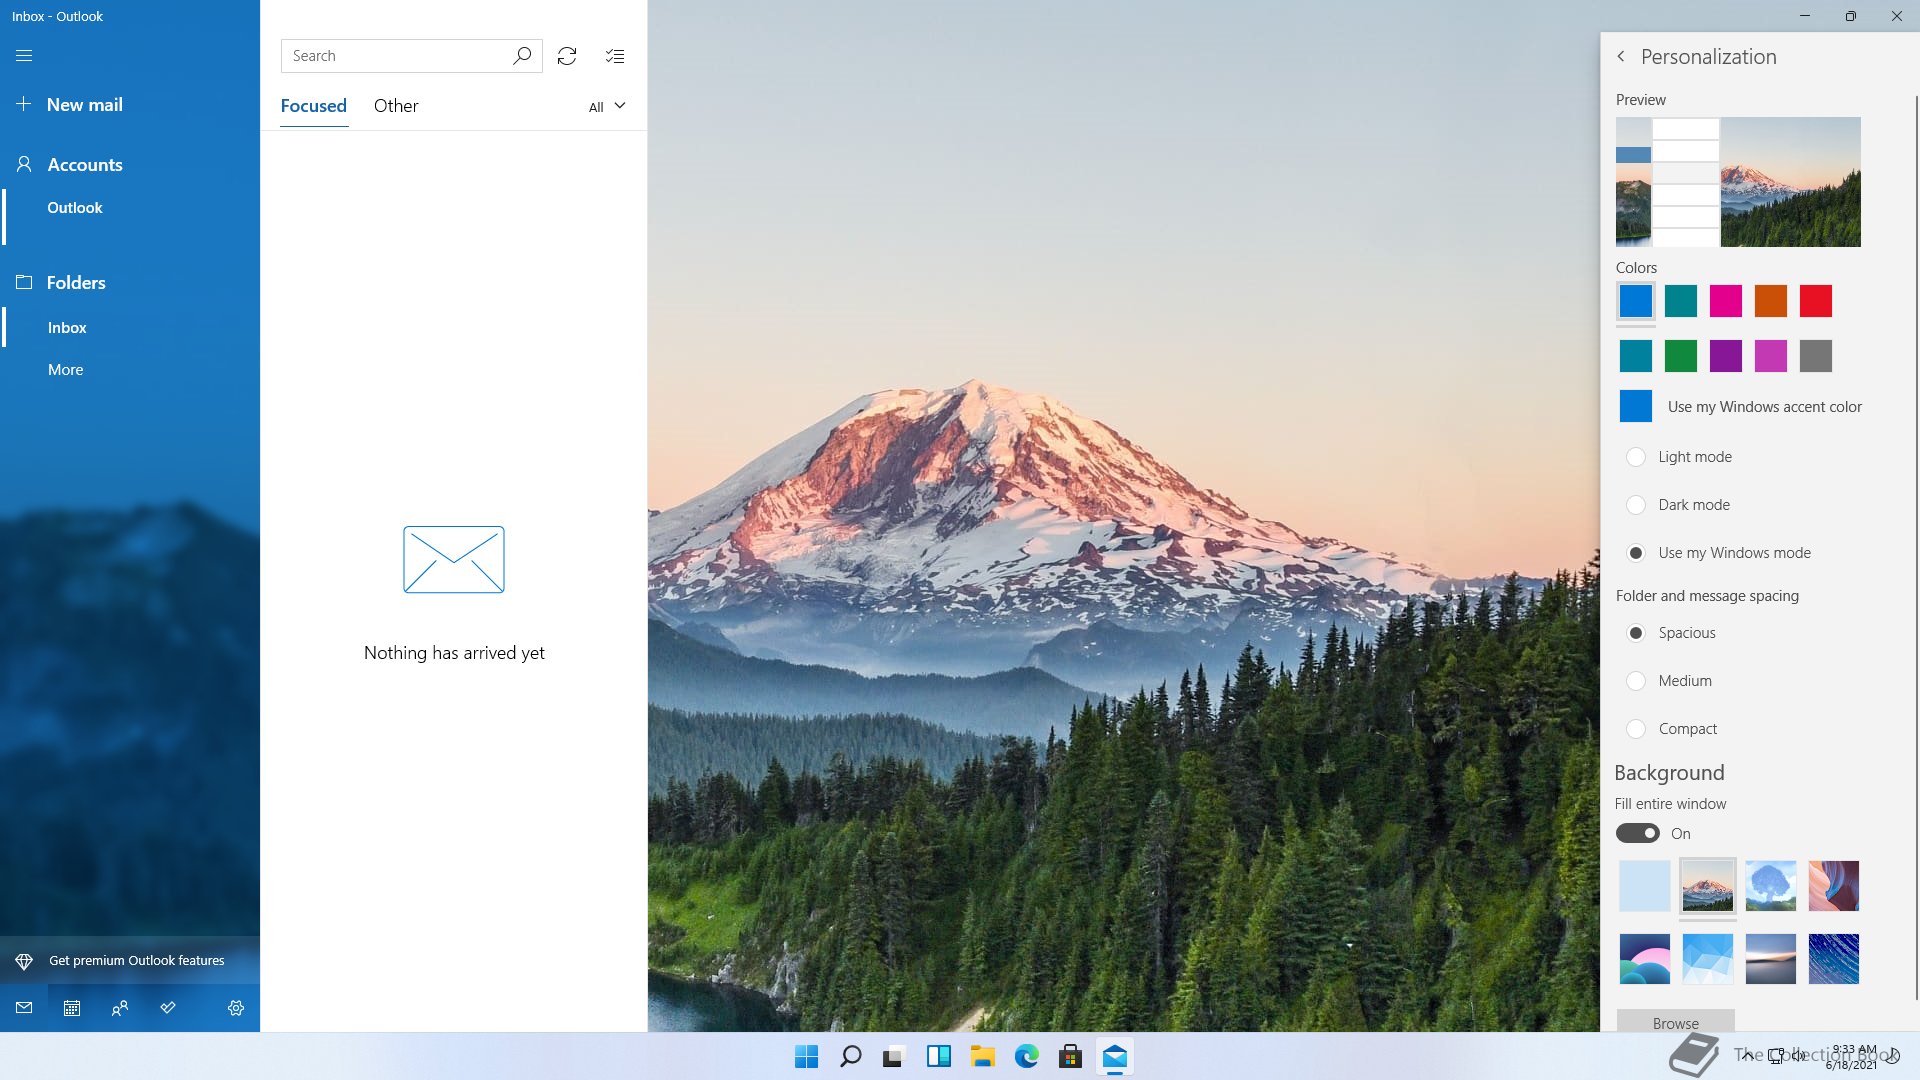Image resolution: width=1920 pixels, height=1080 pixels.
Task: Open taskbar Search
Action: pos(851,1056)
